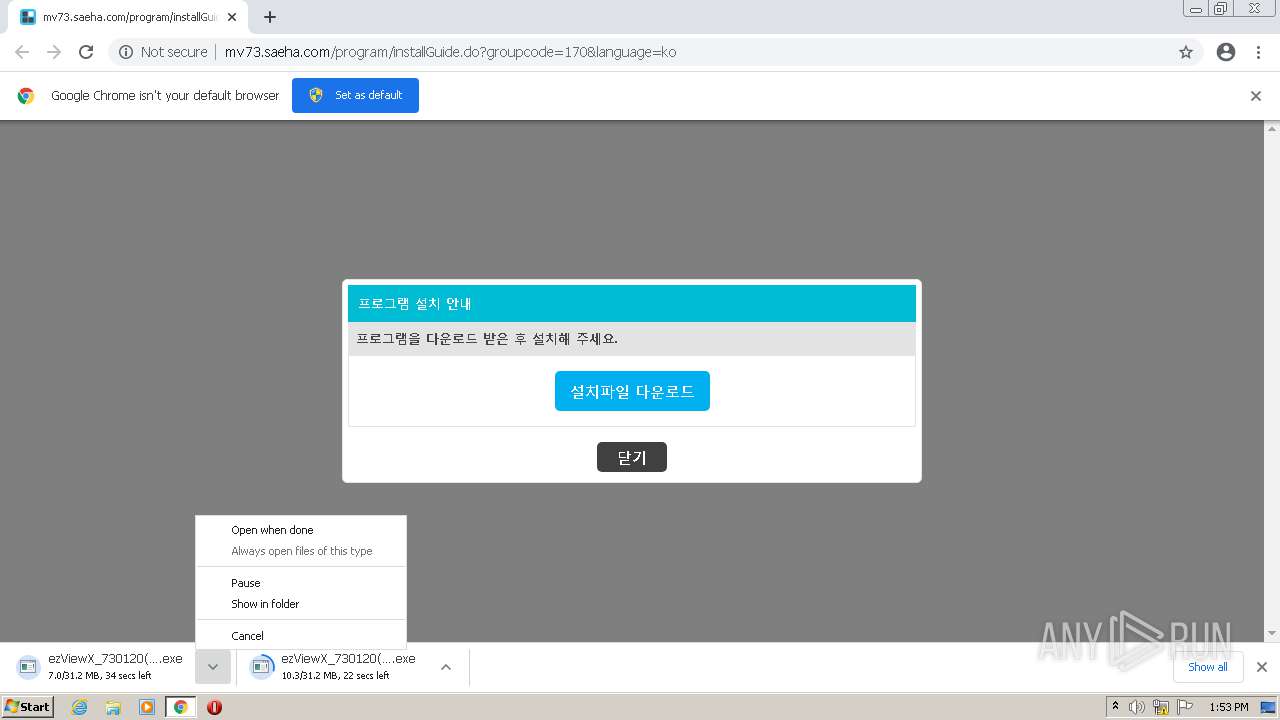Image resolution: width=1280 pixels, height=720 pixels.
Task: Open the volume speaker tray icon
Action: coord(1137,707)
